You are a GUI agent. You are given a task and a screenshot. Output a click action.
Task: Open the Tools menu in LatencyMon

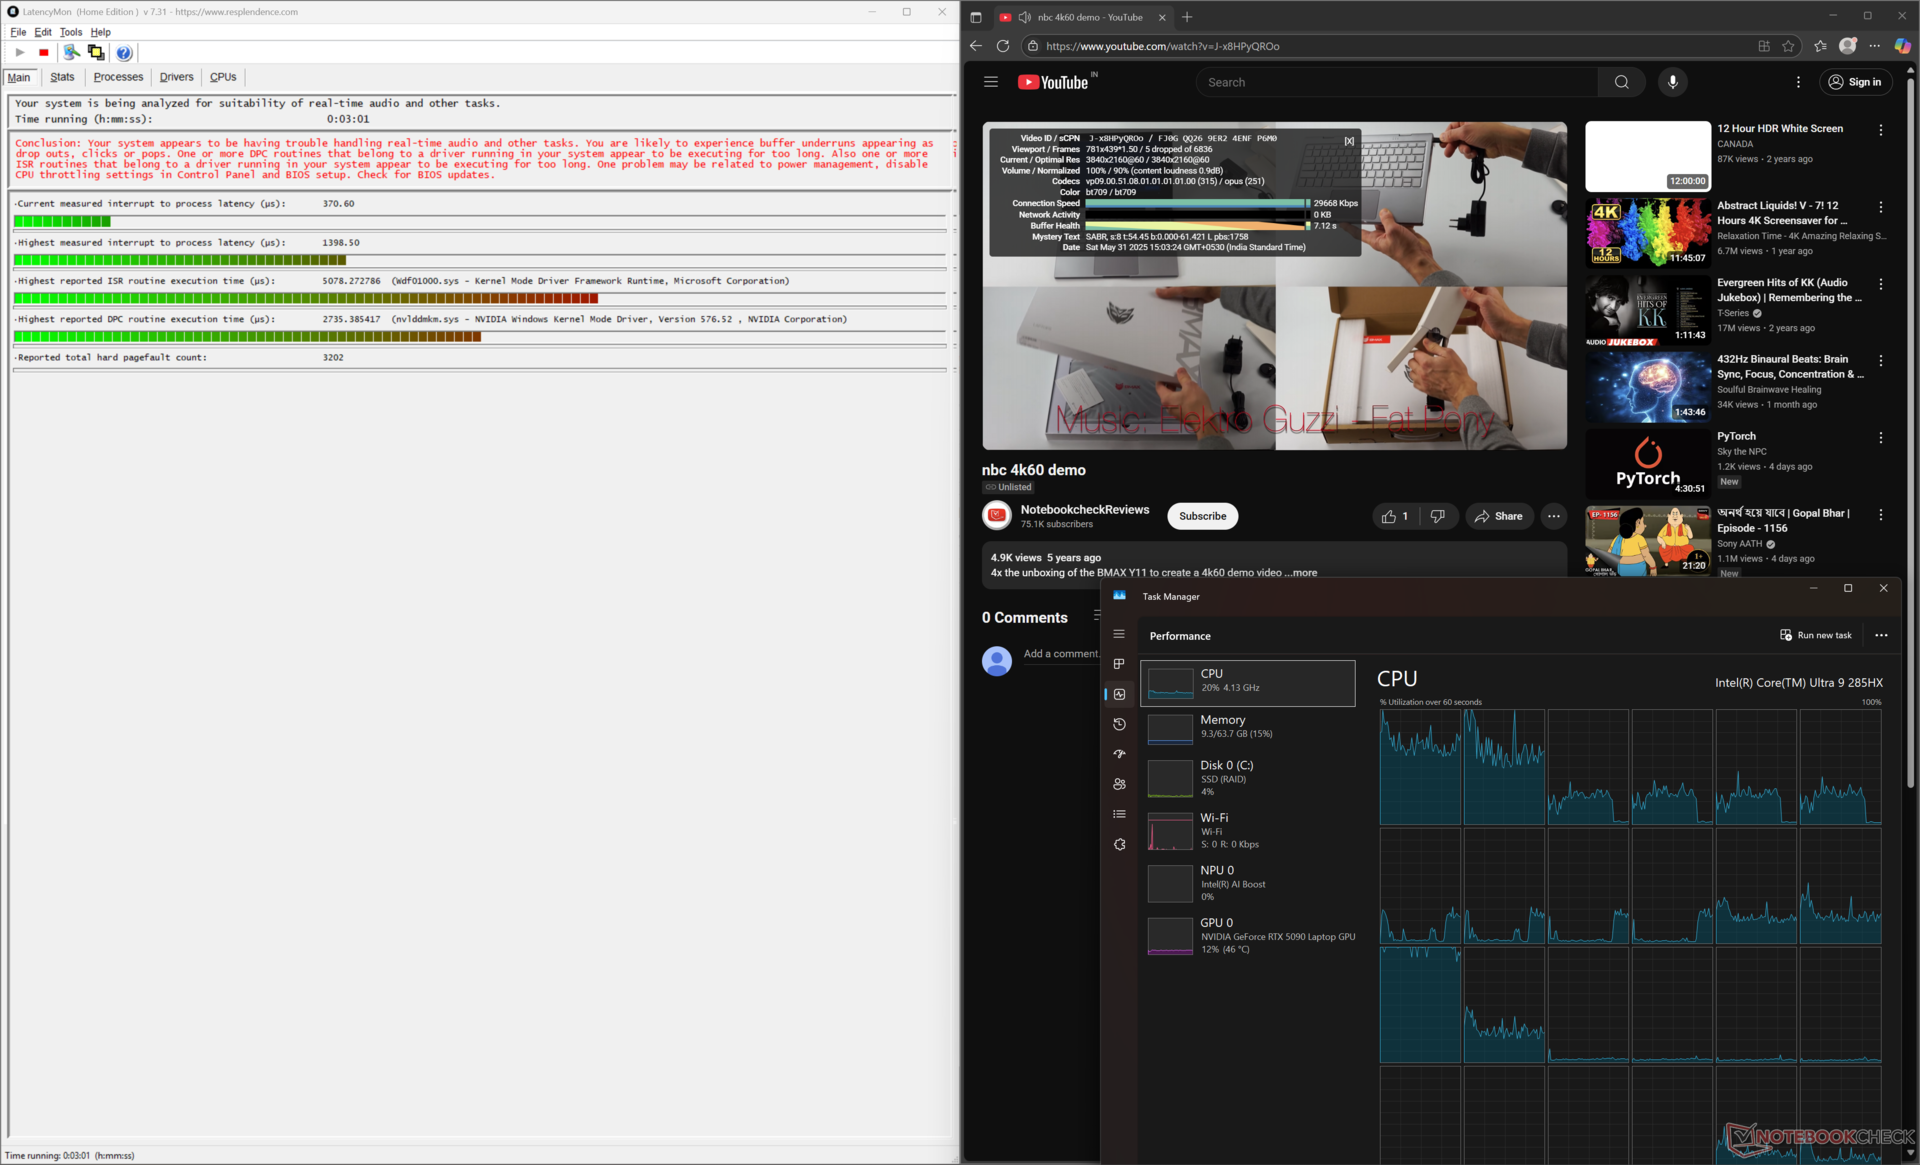coord(70,32)
